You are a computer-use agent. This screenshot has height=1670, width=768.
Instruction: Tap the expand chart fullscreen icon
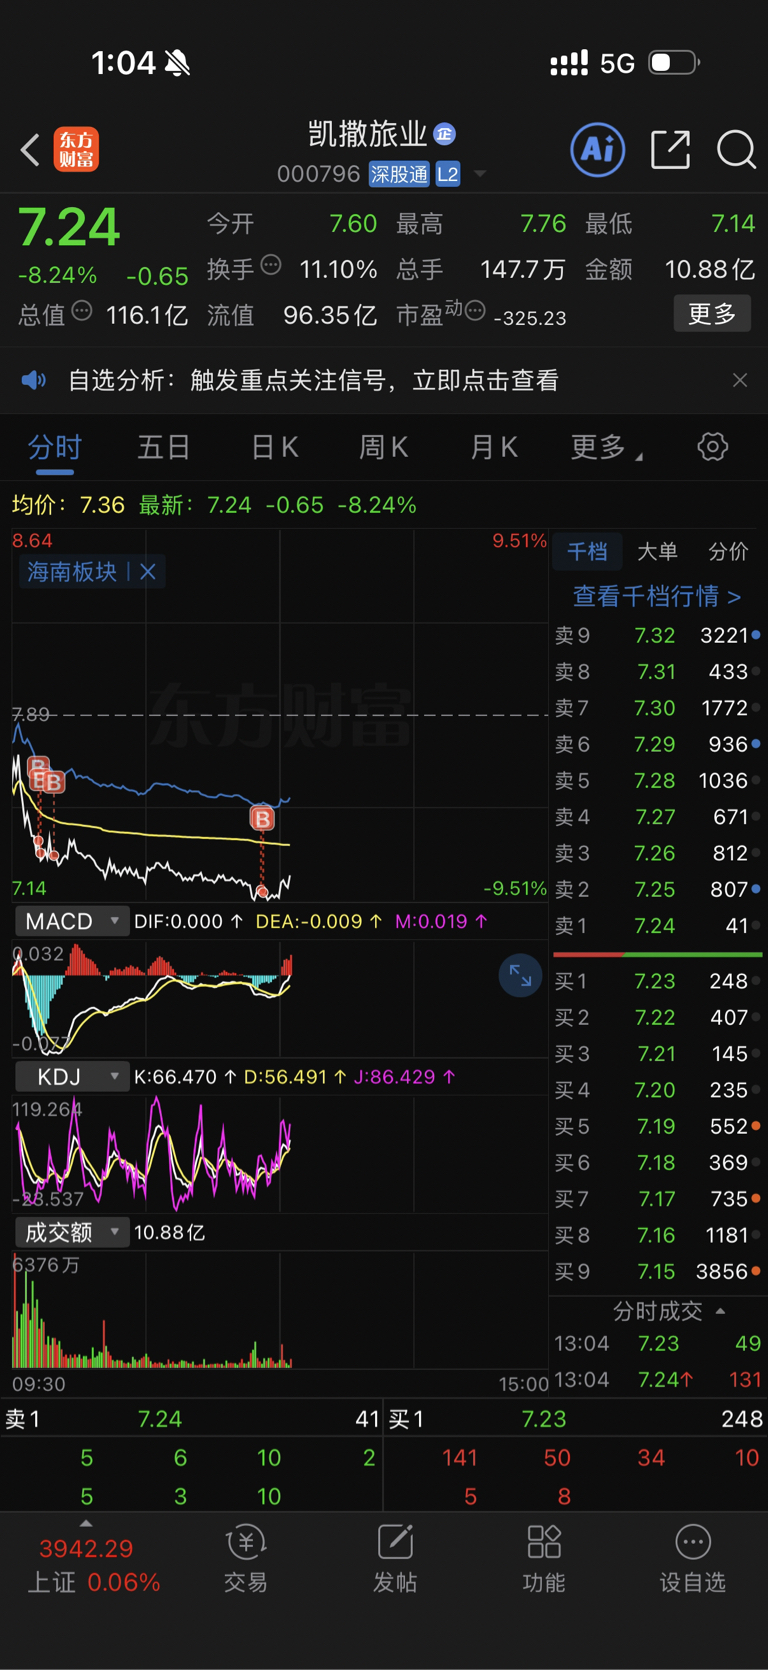[521, 975]
